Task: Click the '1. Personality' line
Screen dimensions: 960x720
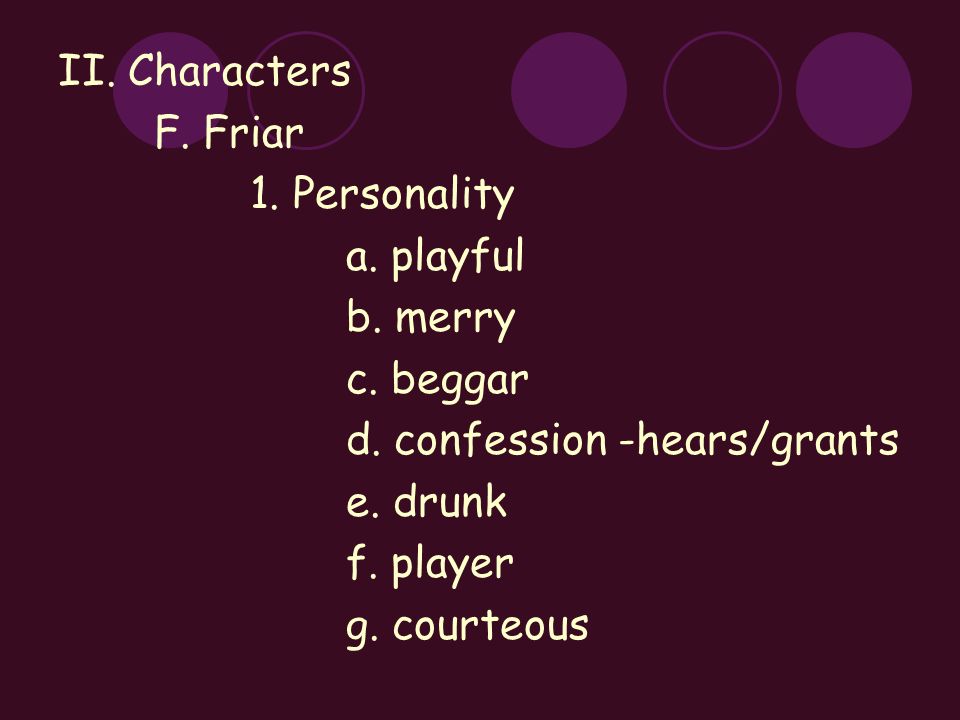Action: coord(383,195)
